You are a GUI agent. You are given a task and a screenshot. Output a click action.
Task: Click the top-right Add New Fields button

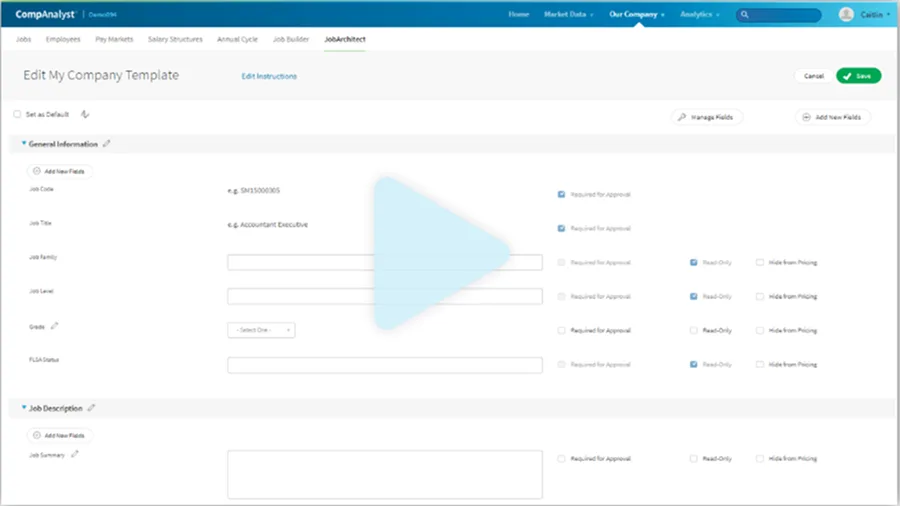point(833,117)
